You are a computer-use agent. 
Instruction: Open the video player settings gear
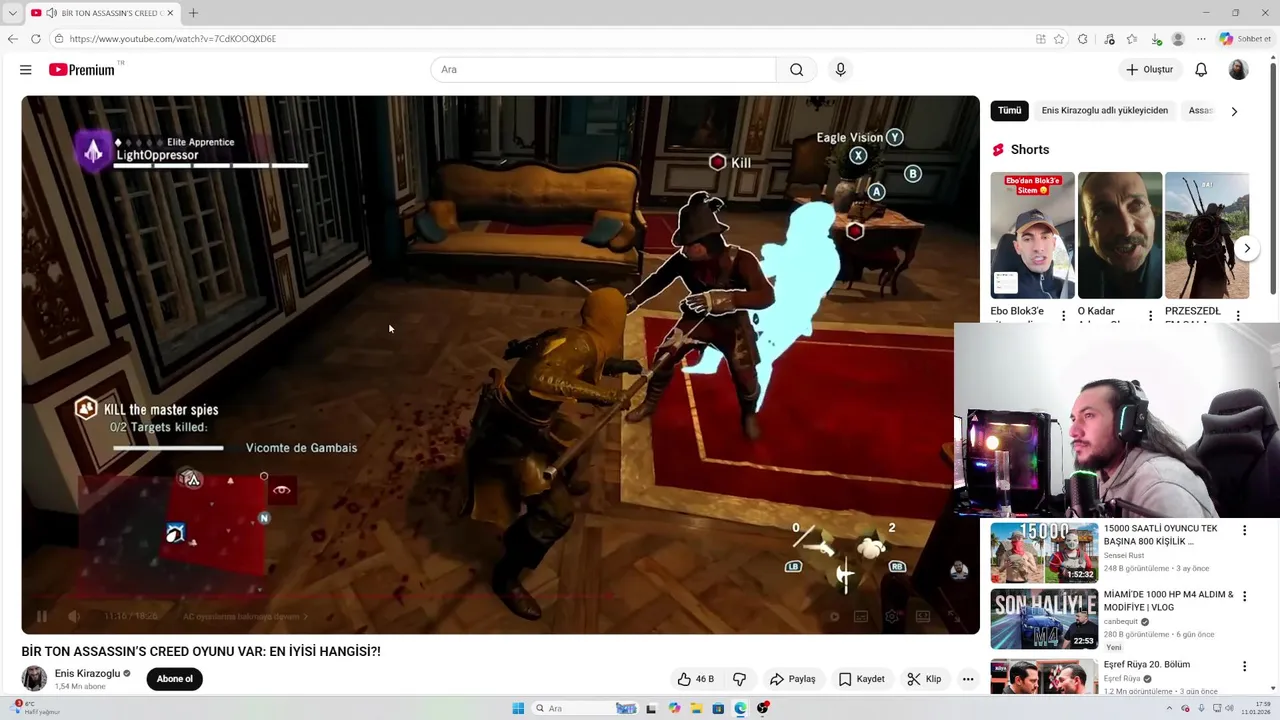892,616
